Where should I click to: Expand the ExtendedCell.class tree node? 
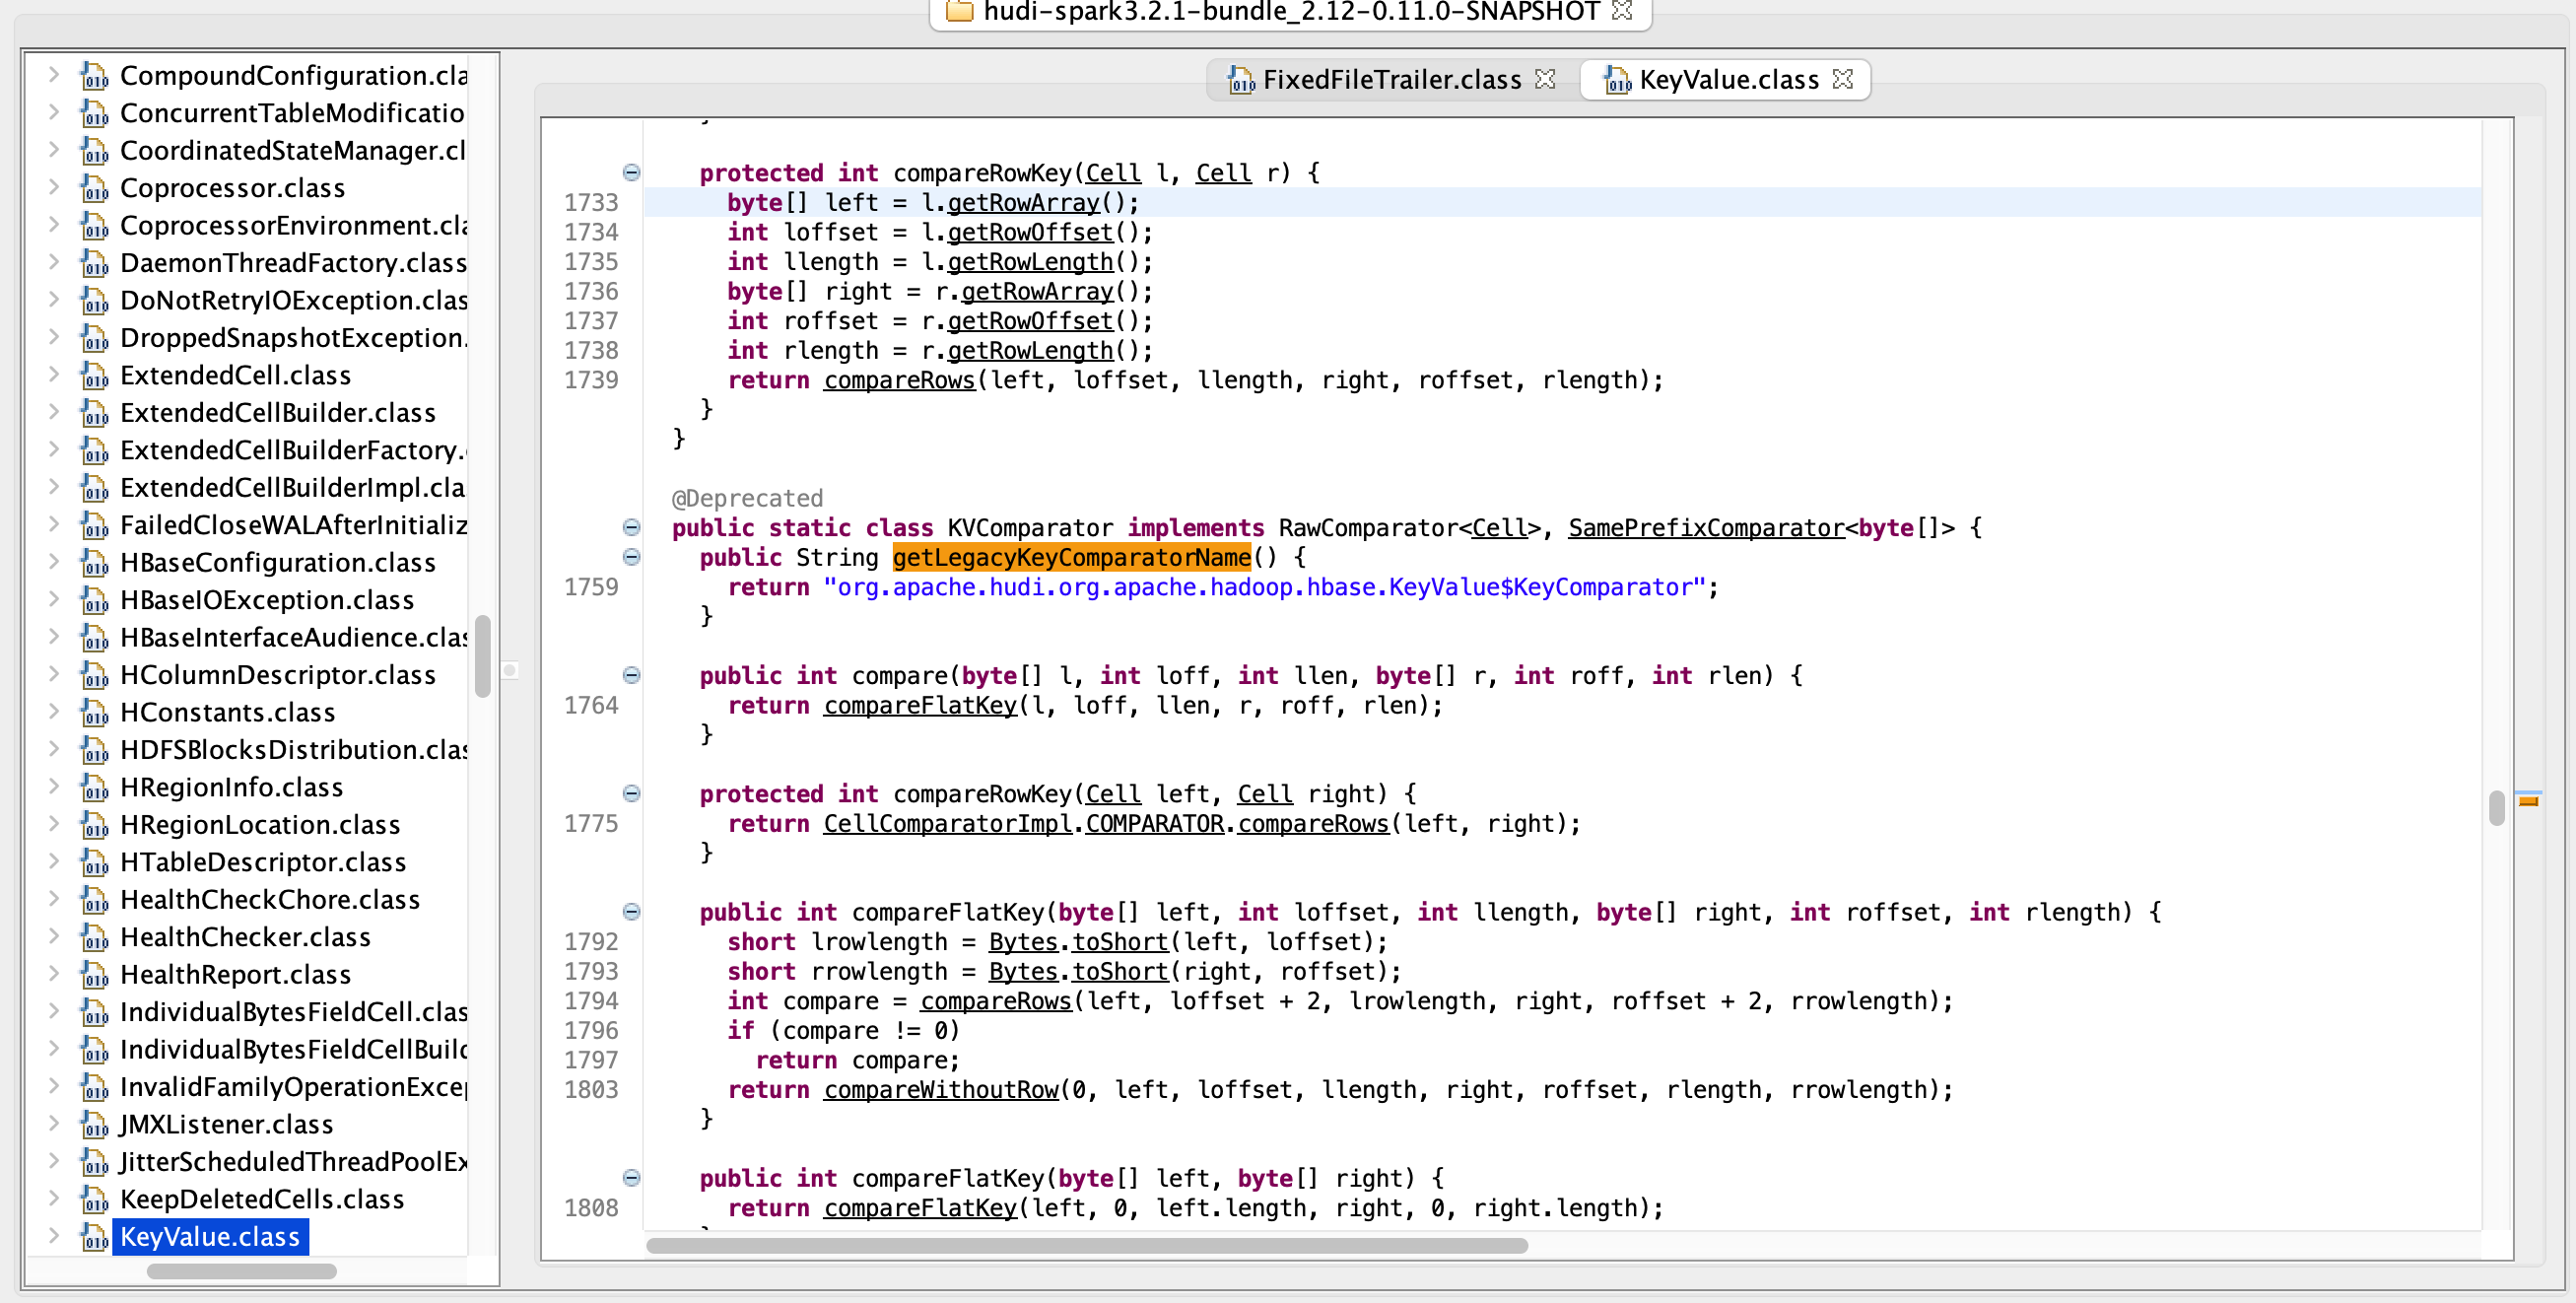tap(54, 374)
